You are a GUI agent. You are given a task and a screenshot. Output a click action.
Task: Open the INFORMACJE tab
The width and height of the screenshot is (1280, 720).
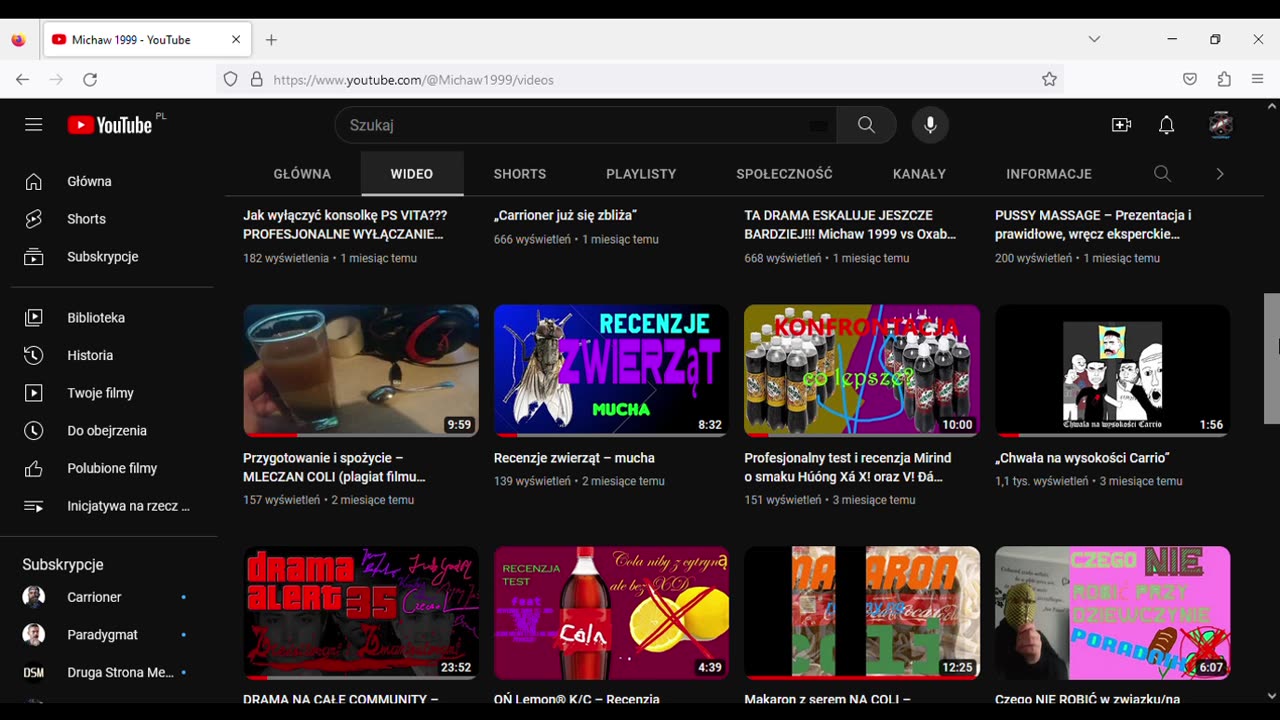1049,174
